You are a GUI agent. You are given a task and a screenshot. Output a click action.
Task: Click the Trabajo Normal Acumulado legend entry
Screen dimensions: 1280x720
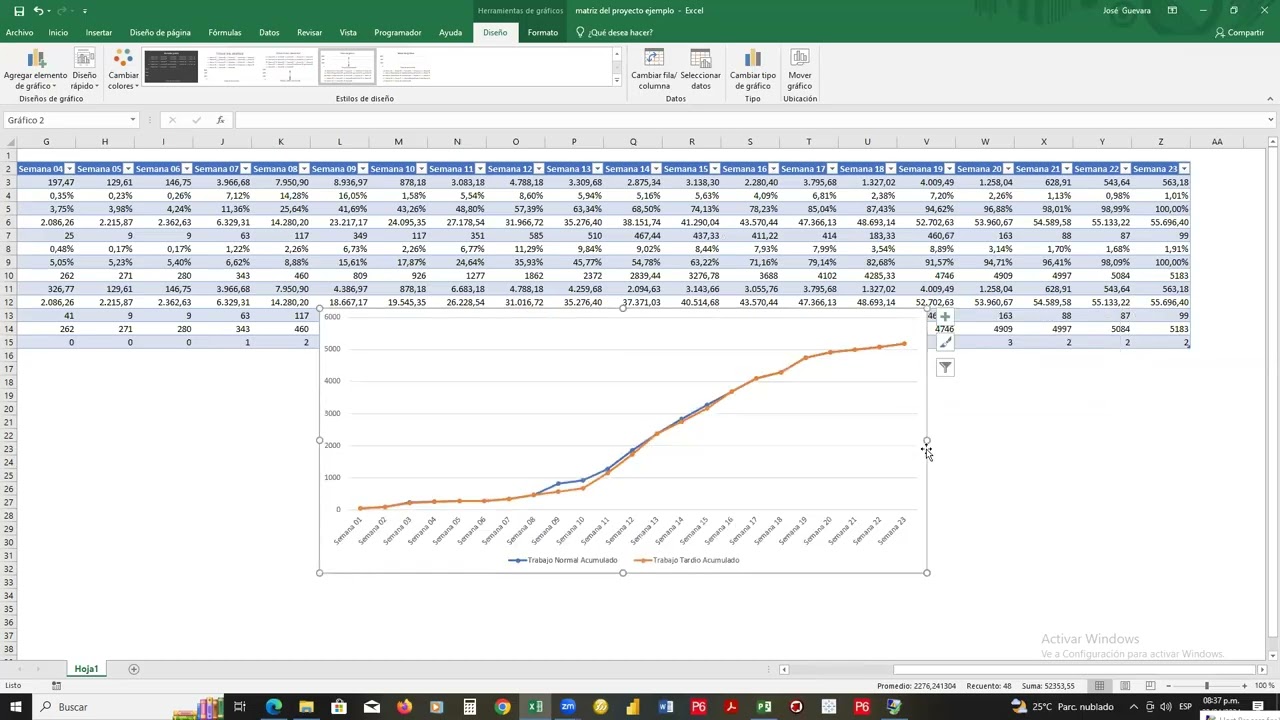(563, 560)
